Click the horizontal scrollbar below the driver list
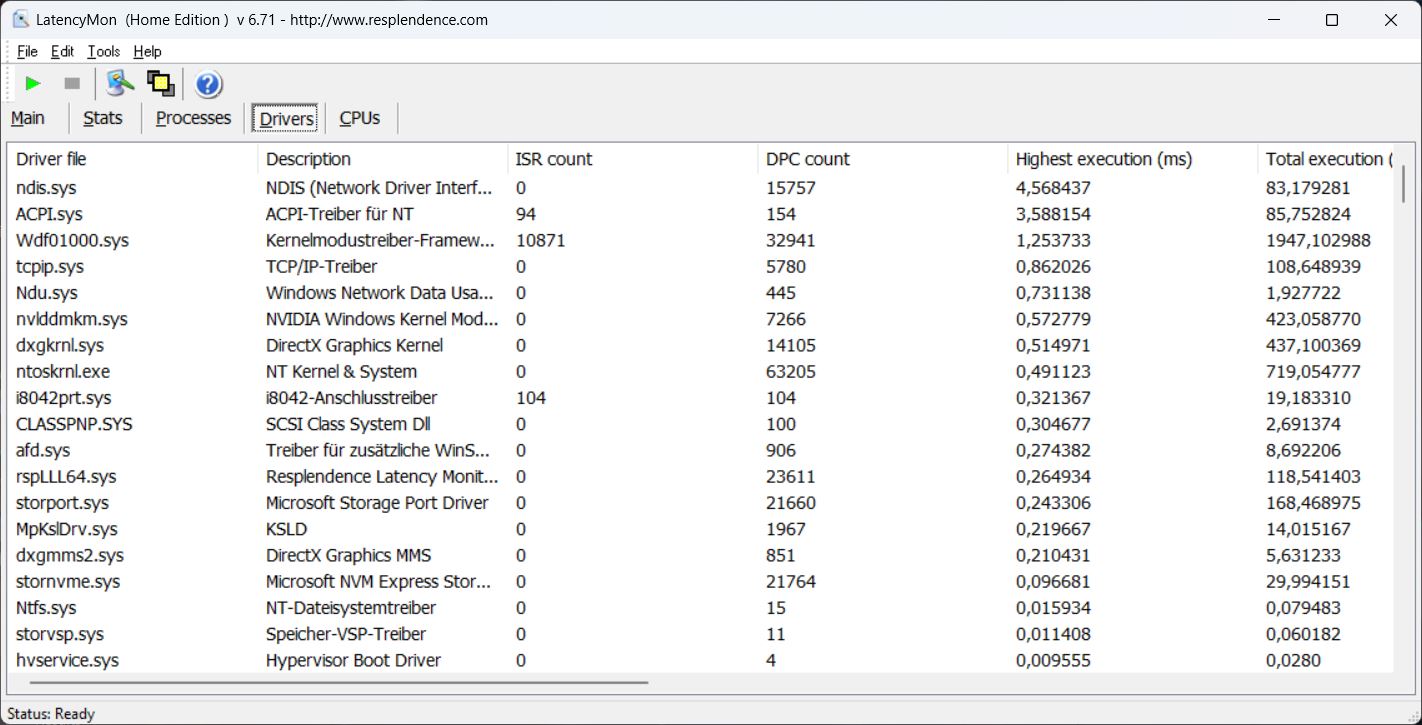 pos(340,683)
